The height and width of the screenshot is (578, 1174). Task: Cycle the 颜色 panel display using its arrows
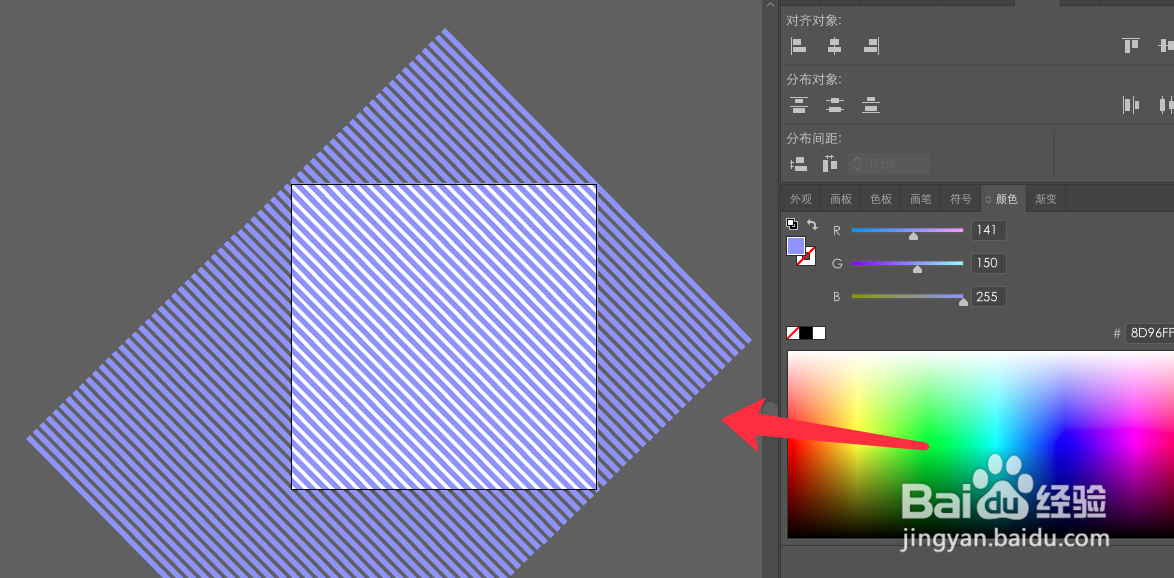tap(988, 199)
